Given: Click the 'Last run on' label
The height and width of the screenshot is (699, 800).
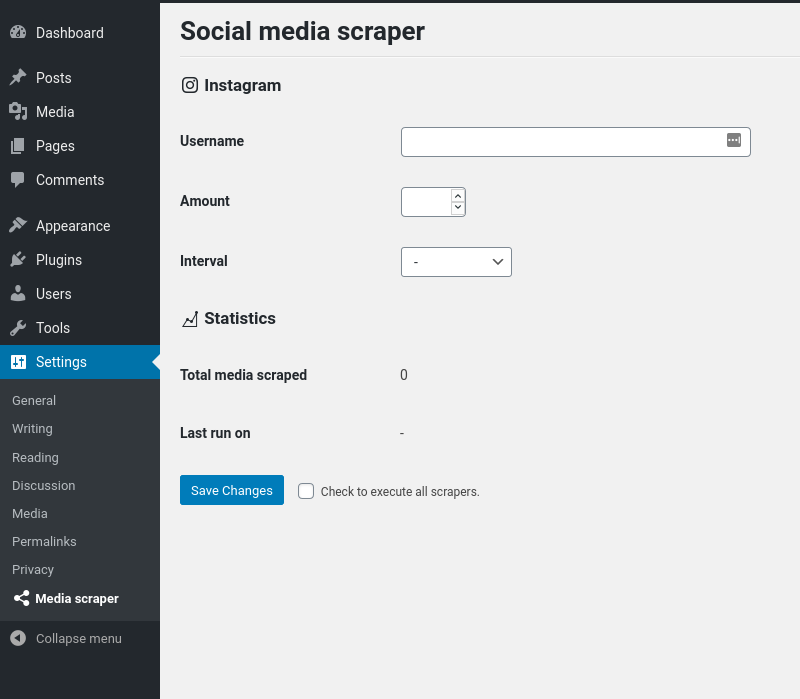Looking at the screenshot, I should tap(215, 433).
